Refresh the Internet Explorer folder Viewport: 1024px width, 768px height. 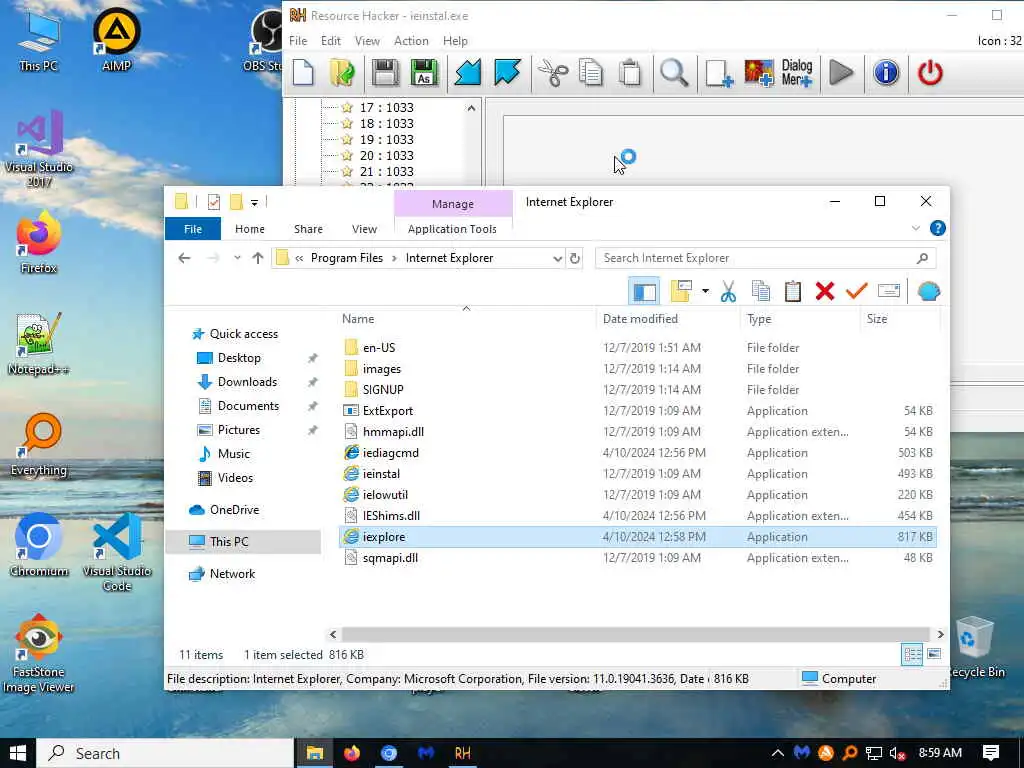tap(575, 259)
